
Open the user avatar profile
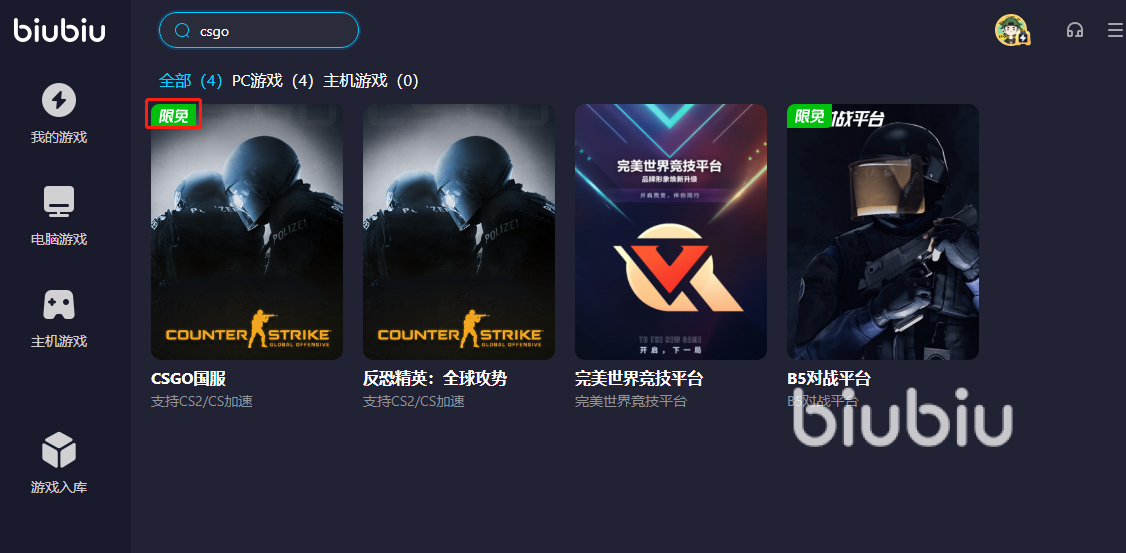(x=1012, y=30)
